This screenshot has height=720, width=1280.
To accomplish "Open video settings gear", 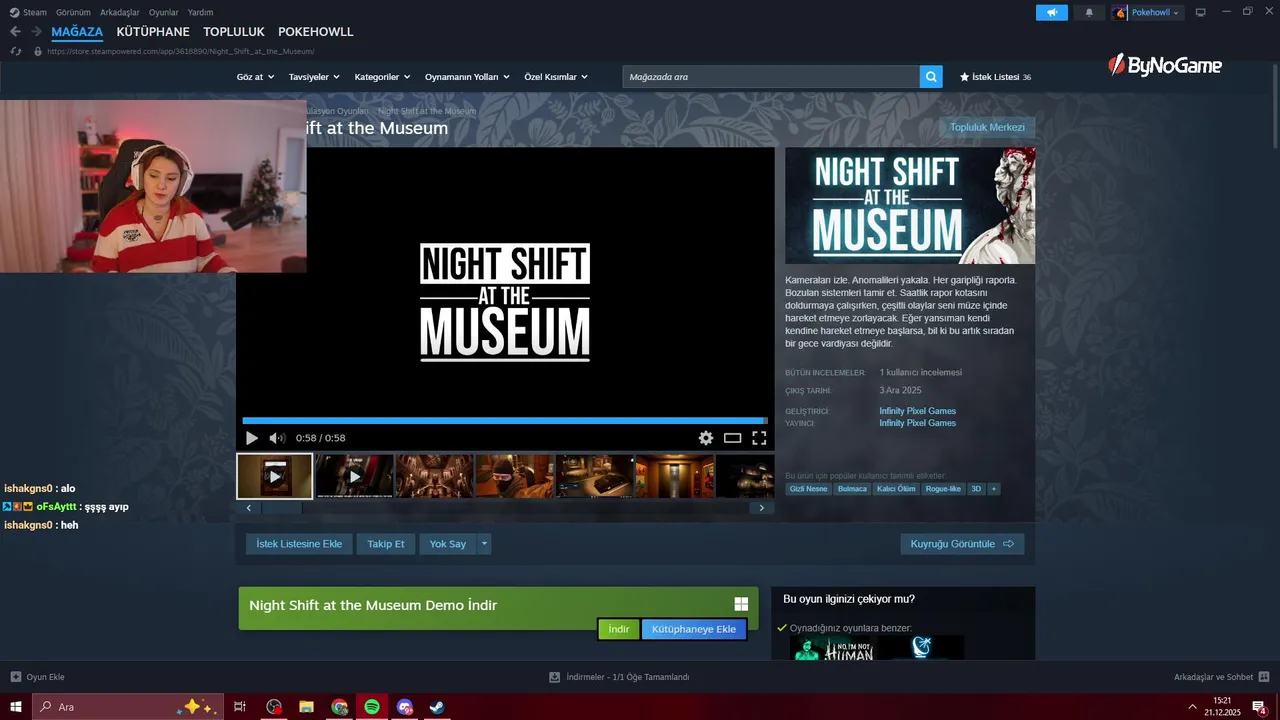I will point(706,438).
